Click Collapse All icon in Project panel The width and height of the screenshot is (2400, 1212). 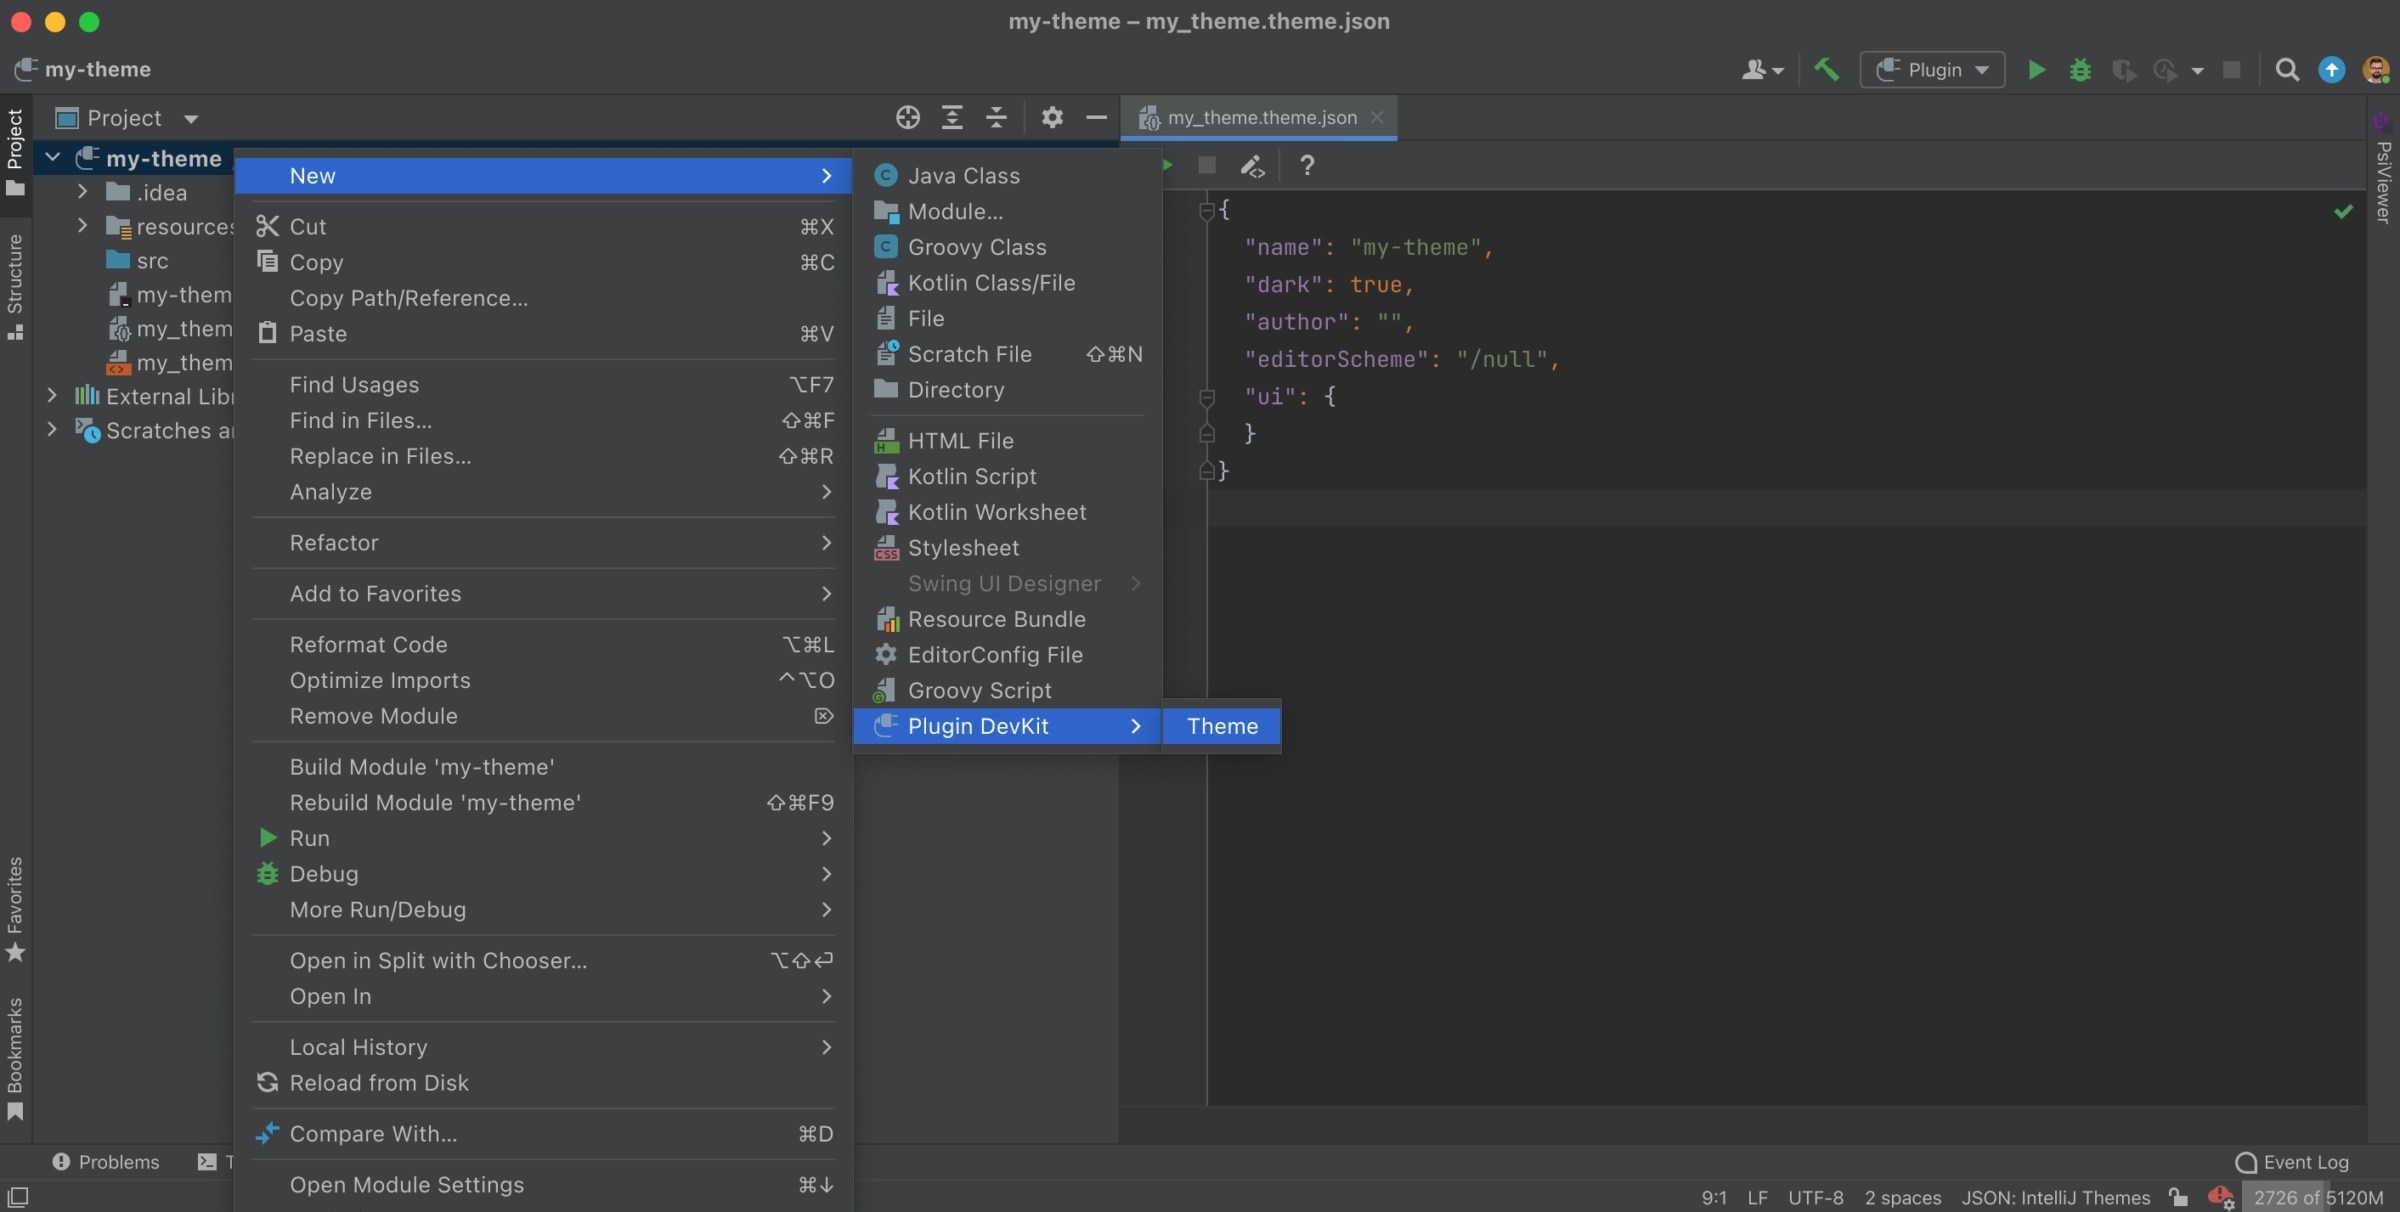coord(996,117)
